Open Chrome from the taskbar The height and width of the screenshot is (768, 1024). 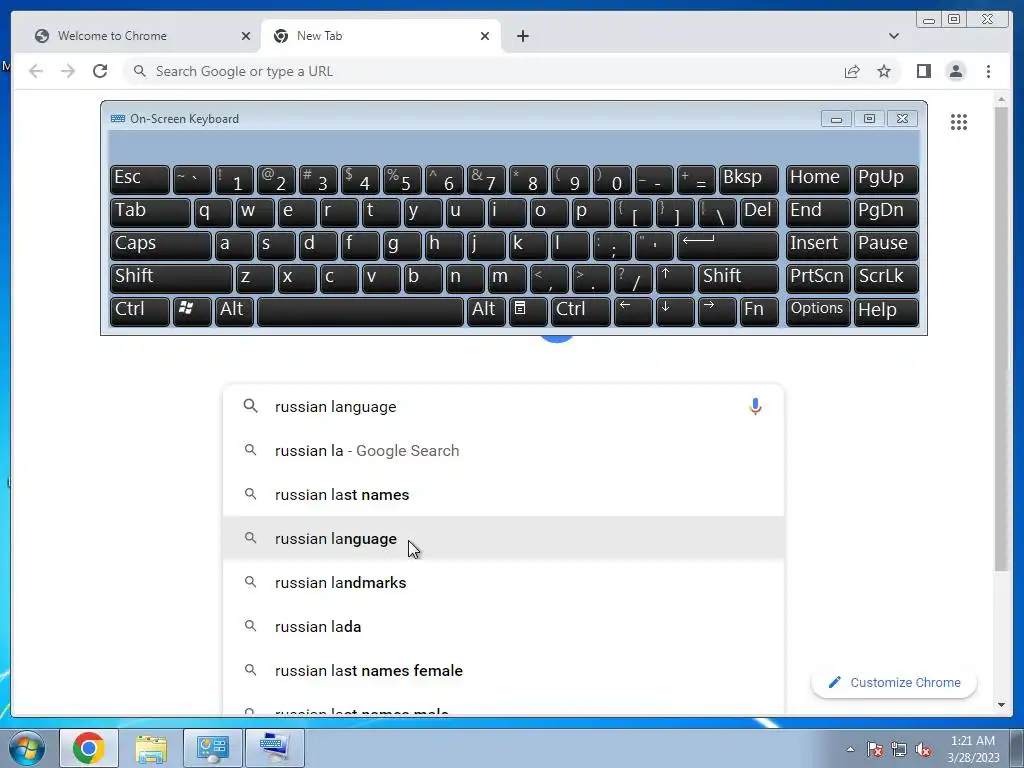tap(89, 748)
